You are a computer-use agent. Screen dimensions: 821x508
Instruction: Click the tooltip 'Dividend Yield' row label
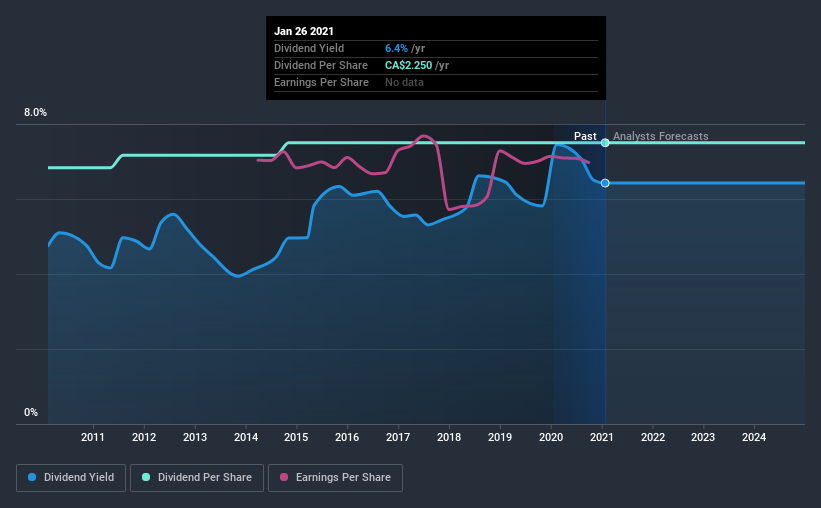[309, 48]
